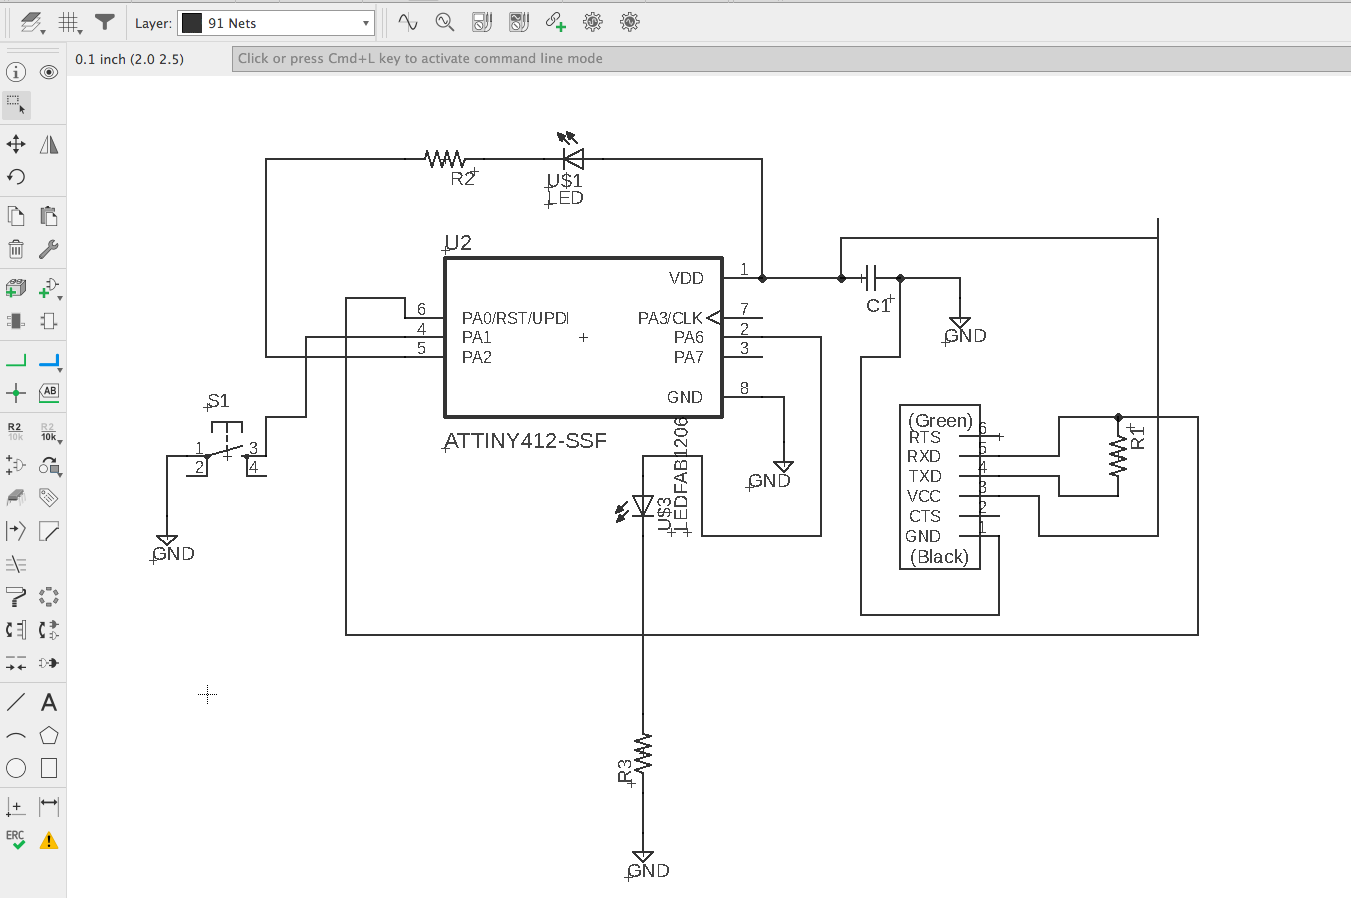Open the Miter/arc tool dropdown
1351x898 pixels.
(49, 465)
